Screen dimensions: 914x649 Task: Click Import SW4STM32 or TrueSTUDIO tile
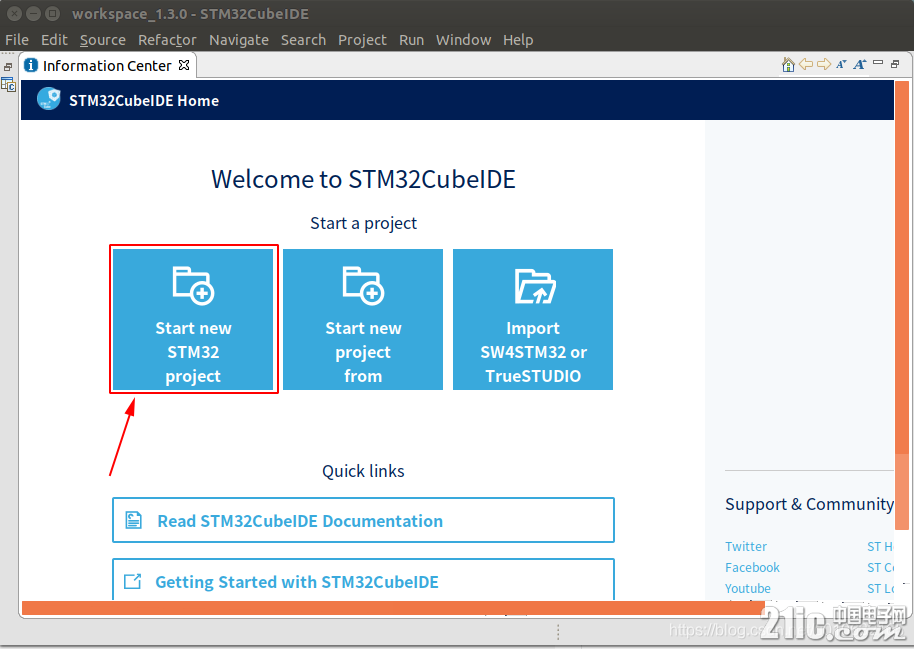point(533,319)
